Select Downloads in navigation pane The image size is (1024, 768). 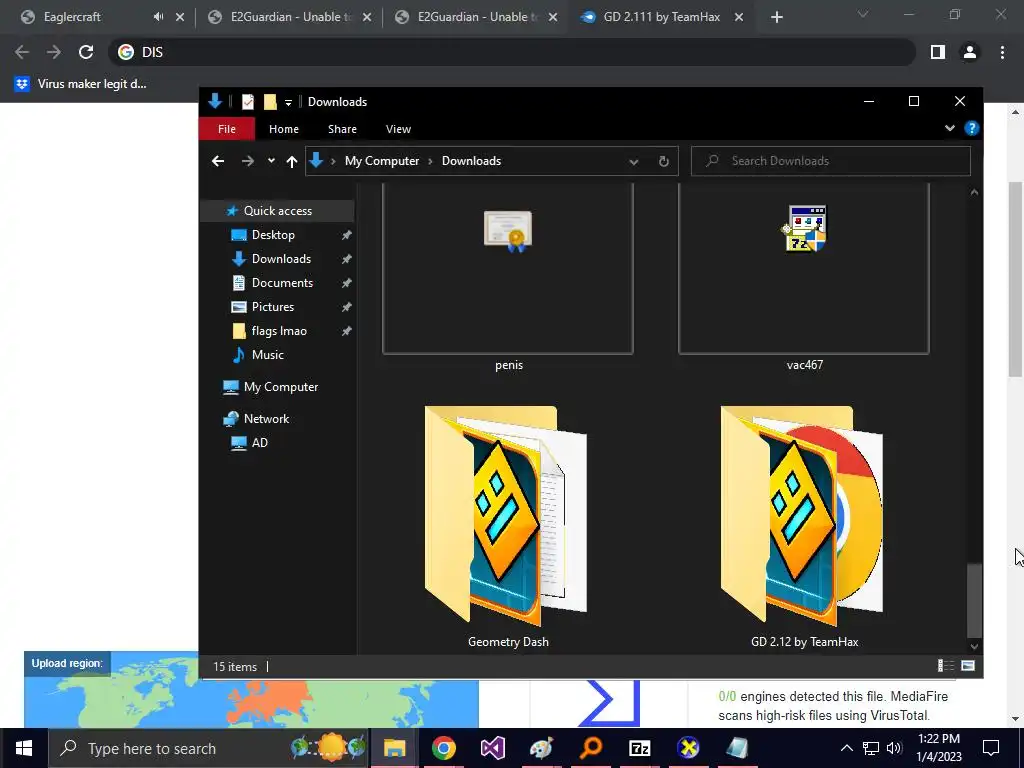click(281, 259)
